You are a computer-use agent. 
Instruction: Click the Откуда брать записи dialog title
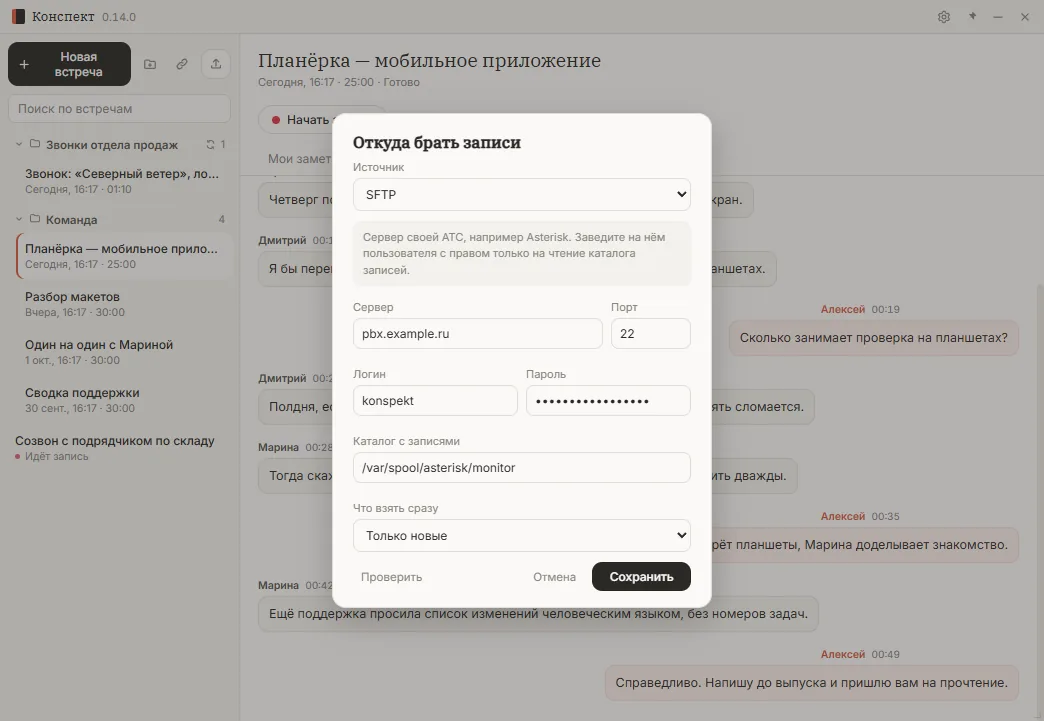[437, 142]
